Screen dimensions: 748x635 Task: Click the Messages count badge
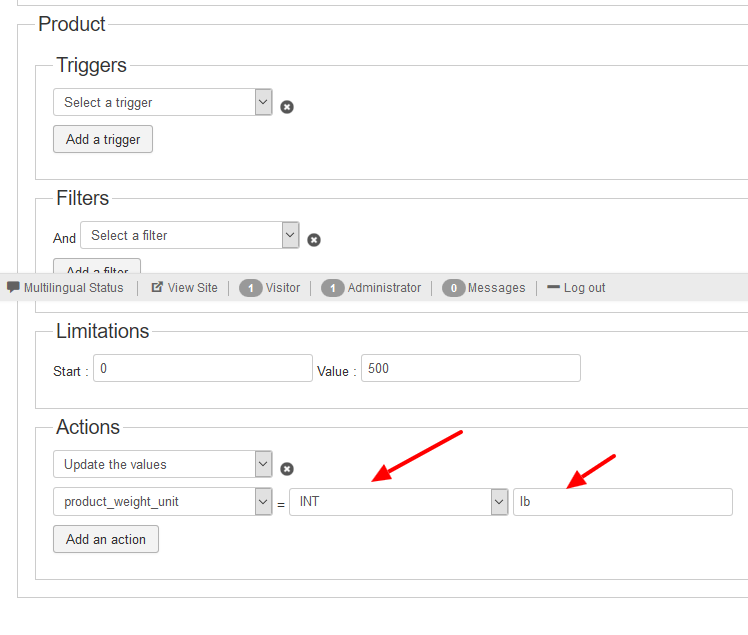[x=453, y=288]
